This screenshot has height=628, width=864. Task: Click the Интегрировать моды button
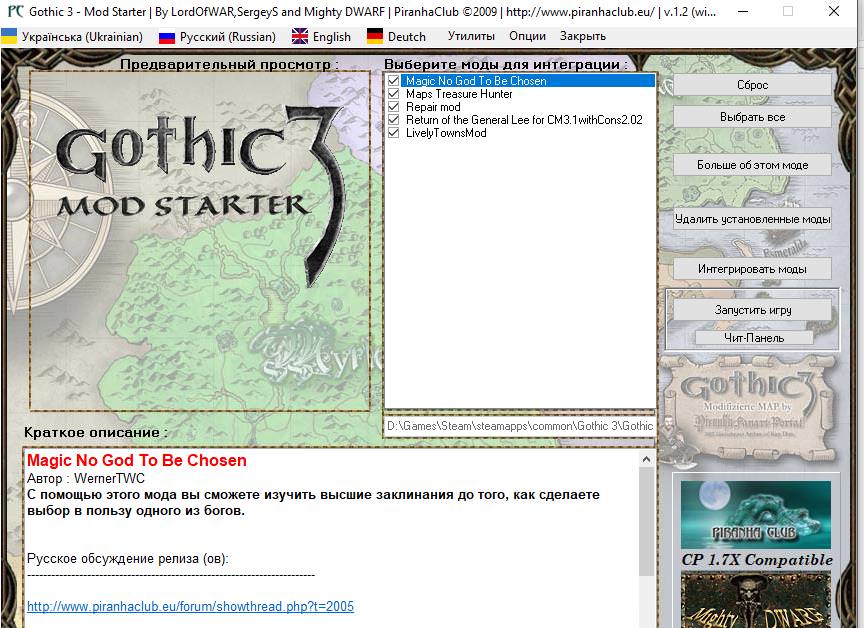pos(752,269)
